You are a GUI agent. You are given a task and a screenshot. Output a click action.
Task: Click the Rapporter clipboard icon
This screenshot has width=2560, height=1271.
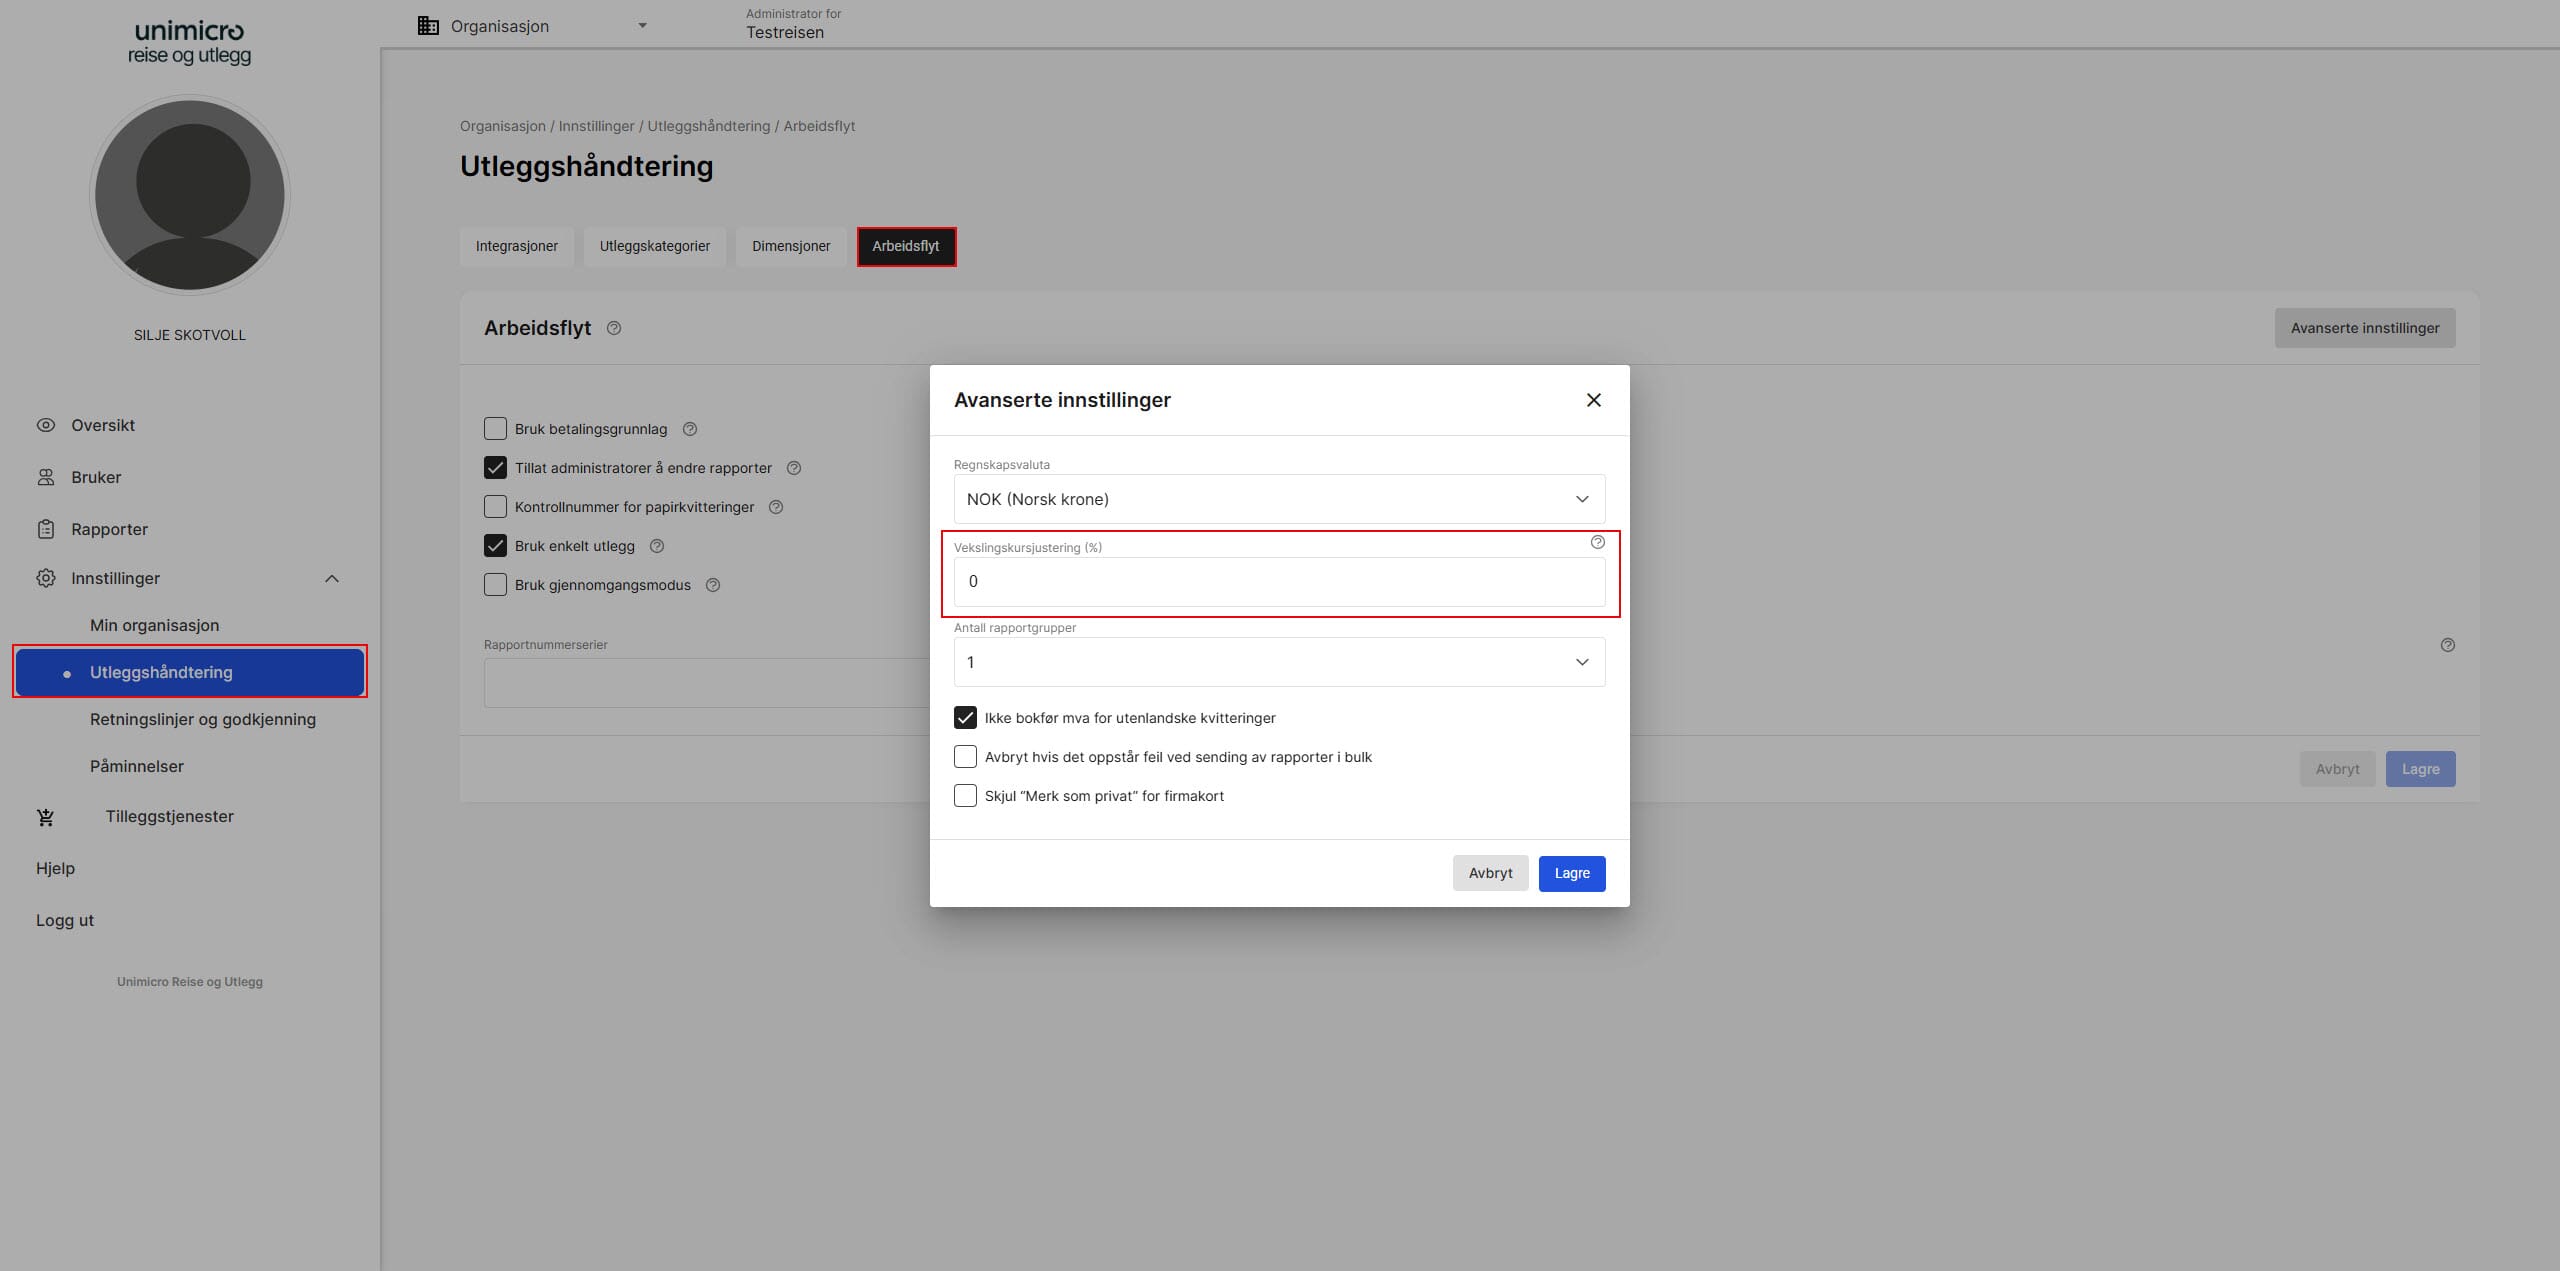(x=46, y=529)
